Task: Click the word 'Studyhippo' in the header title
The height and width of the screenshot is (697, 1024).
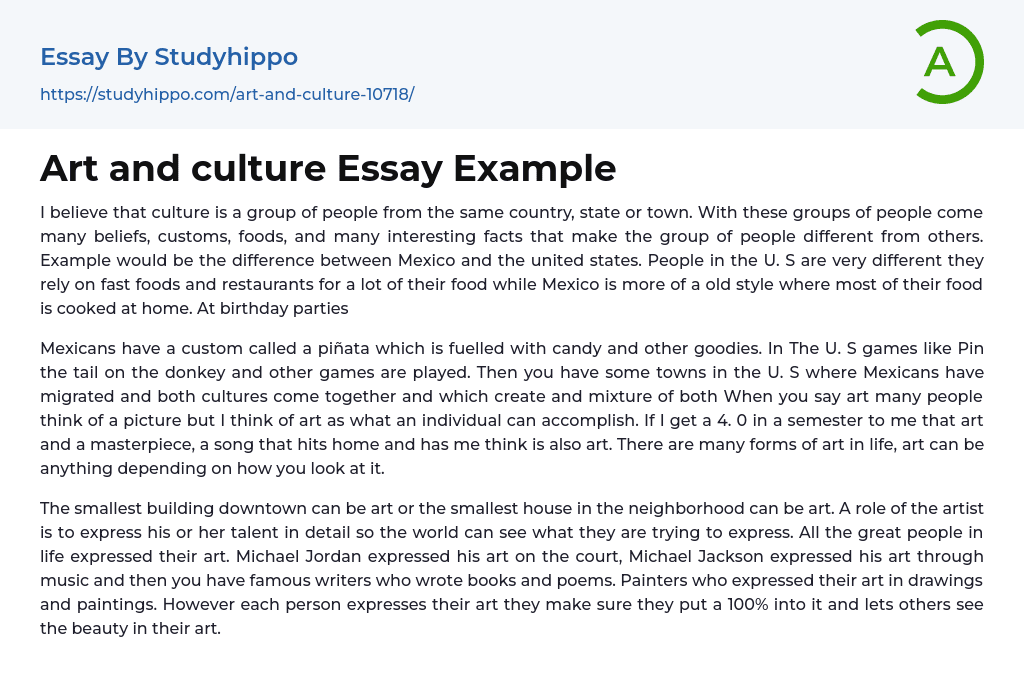Action: [226, 57]
